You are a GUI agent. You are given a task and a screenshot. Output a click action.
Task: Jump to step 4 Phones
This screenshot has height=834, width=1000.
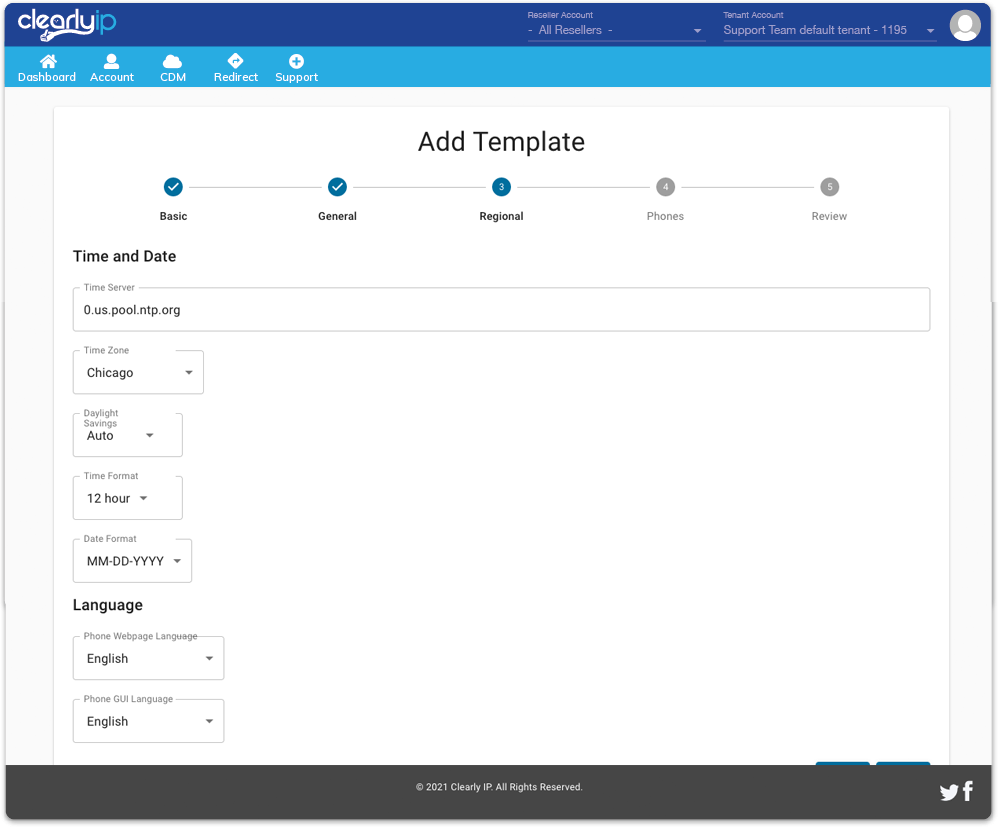(x=665, y=187)
